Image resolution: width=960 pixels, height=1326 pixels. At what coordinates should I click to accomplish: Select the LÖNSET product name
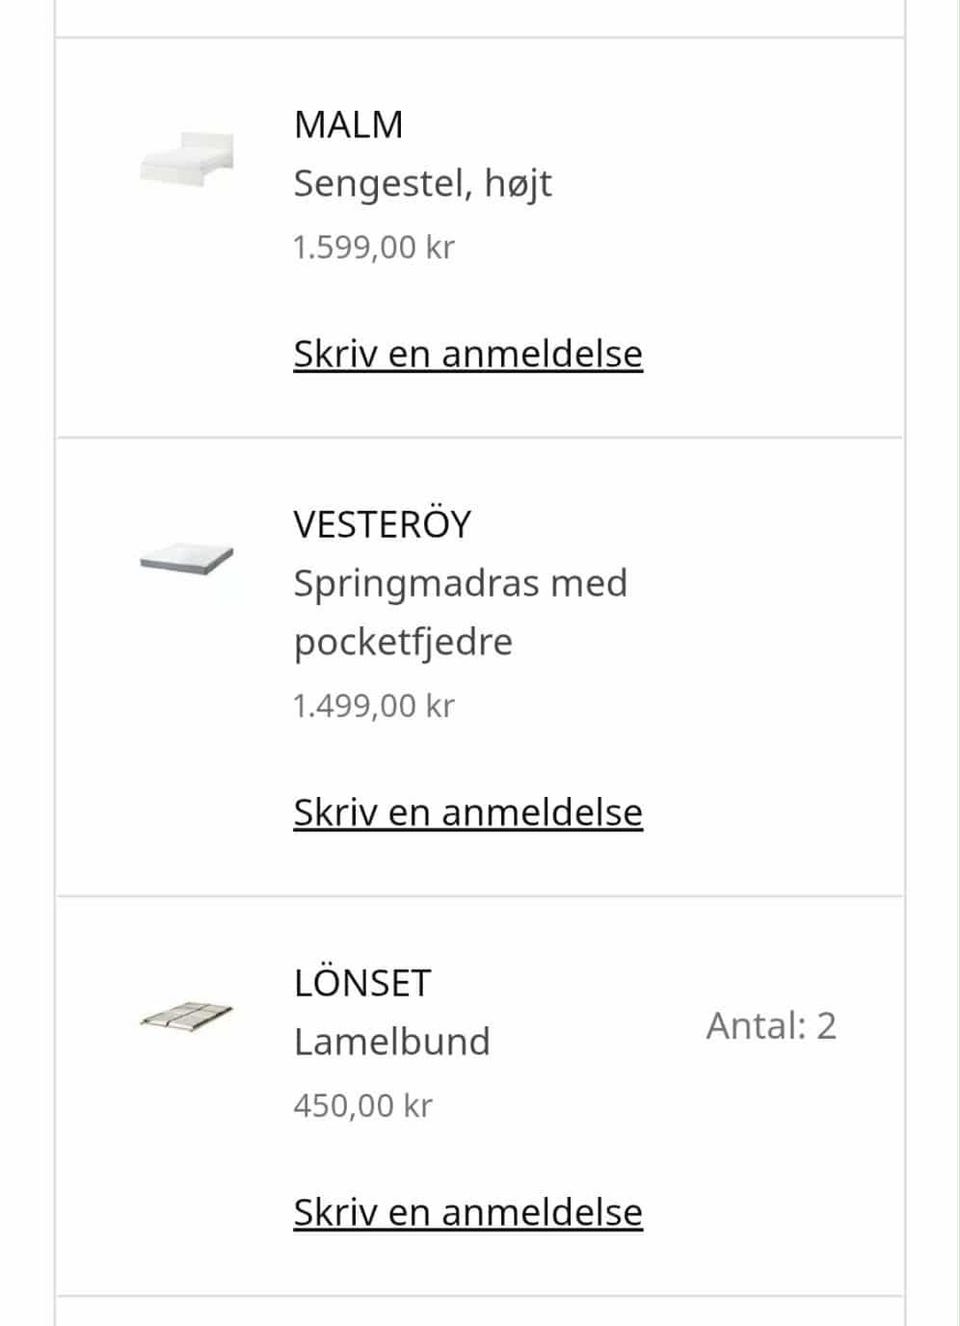click(x=362, y=983)
